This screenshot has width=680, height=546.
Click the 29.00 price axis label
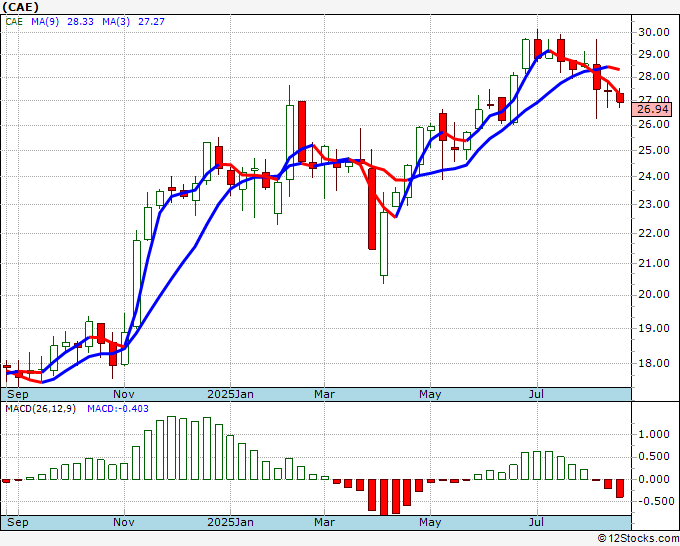[x=654, y=55]
